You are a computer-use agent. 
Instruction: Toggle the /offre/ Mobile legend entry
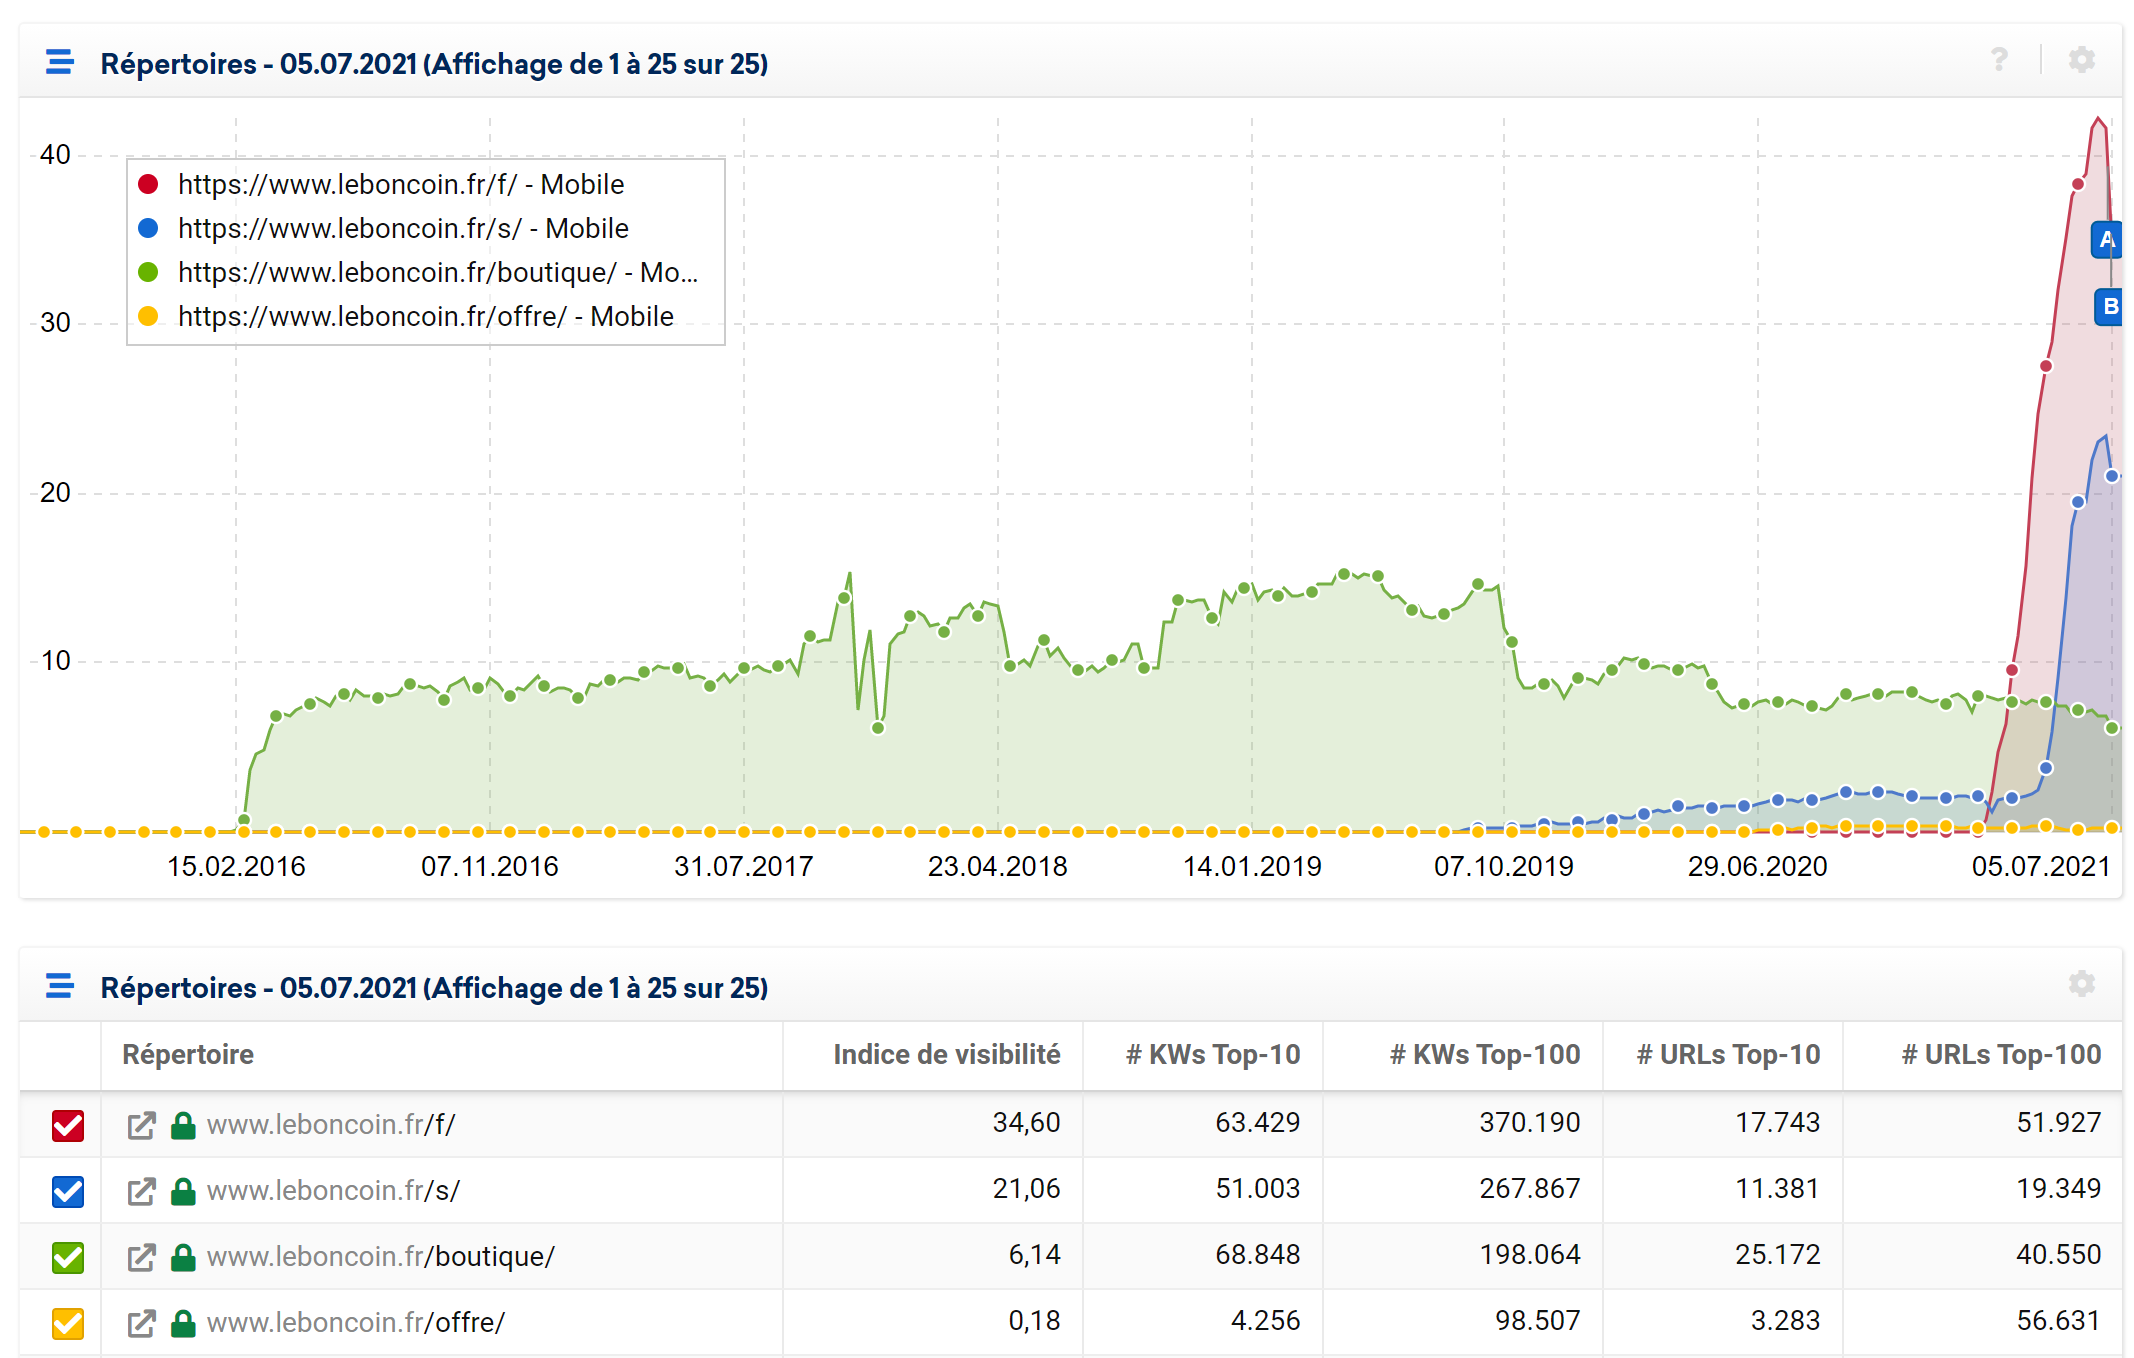405,316
